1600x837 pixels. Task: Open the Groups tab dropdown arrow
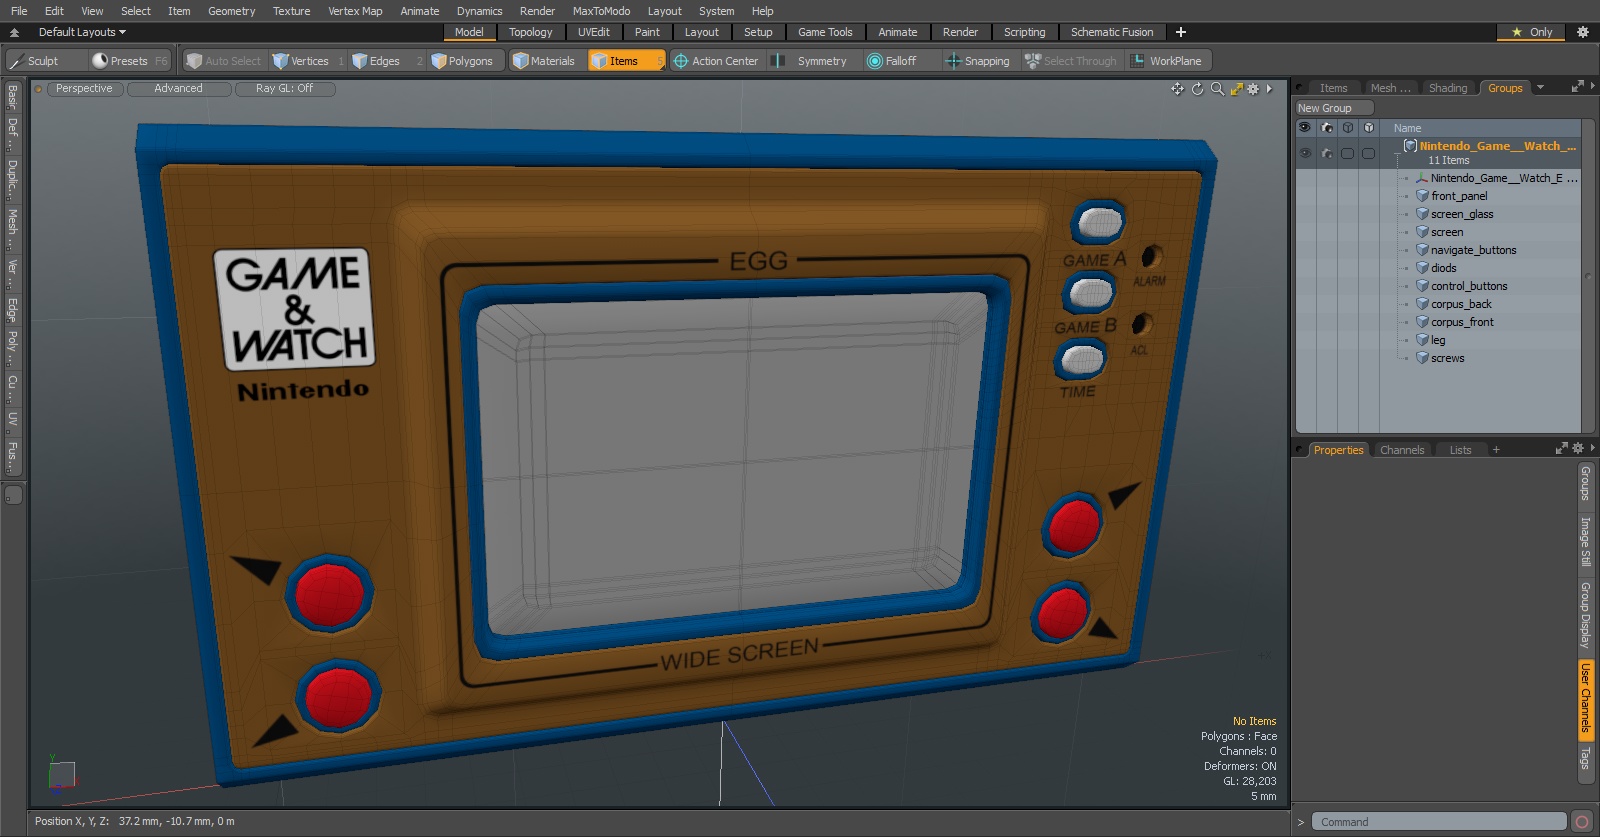[x=1540, y=88]
